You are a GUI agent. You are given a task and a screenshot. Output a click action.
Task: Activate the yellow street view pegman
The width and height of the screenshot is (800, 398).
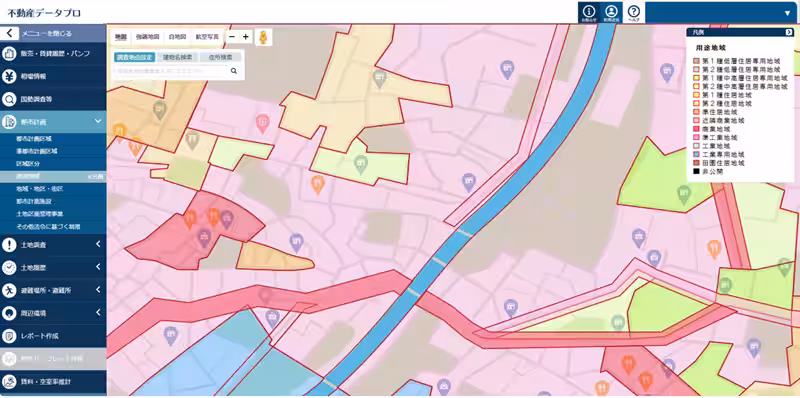click(263, 37)
